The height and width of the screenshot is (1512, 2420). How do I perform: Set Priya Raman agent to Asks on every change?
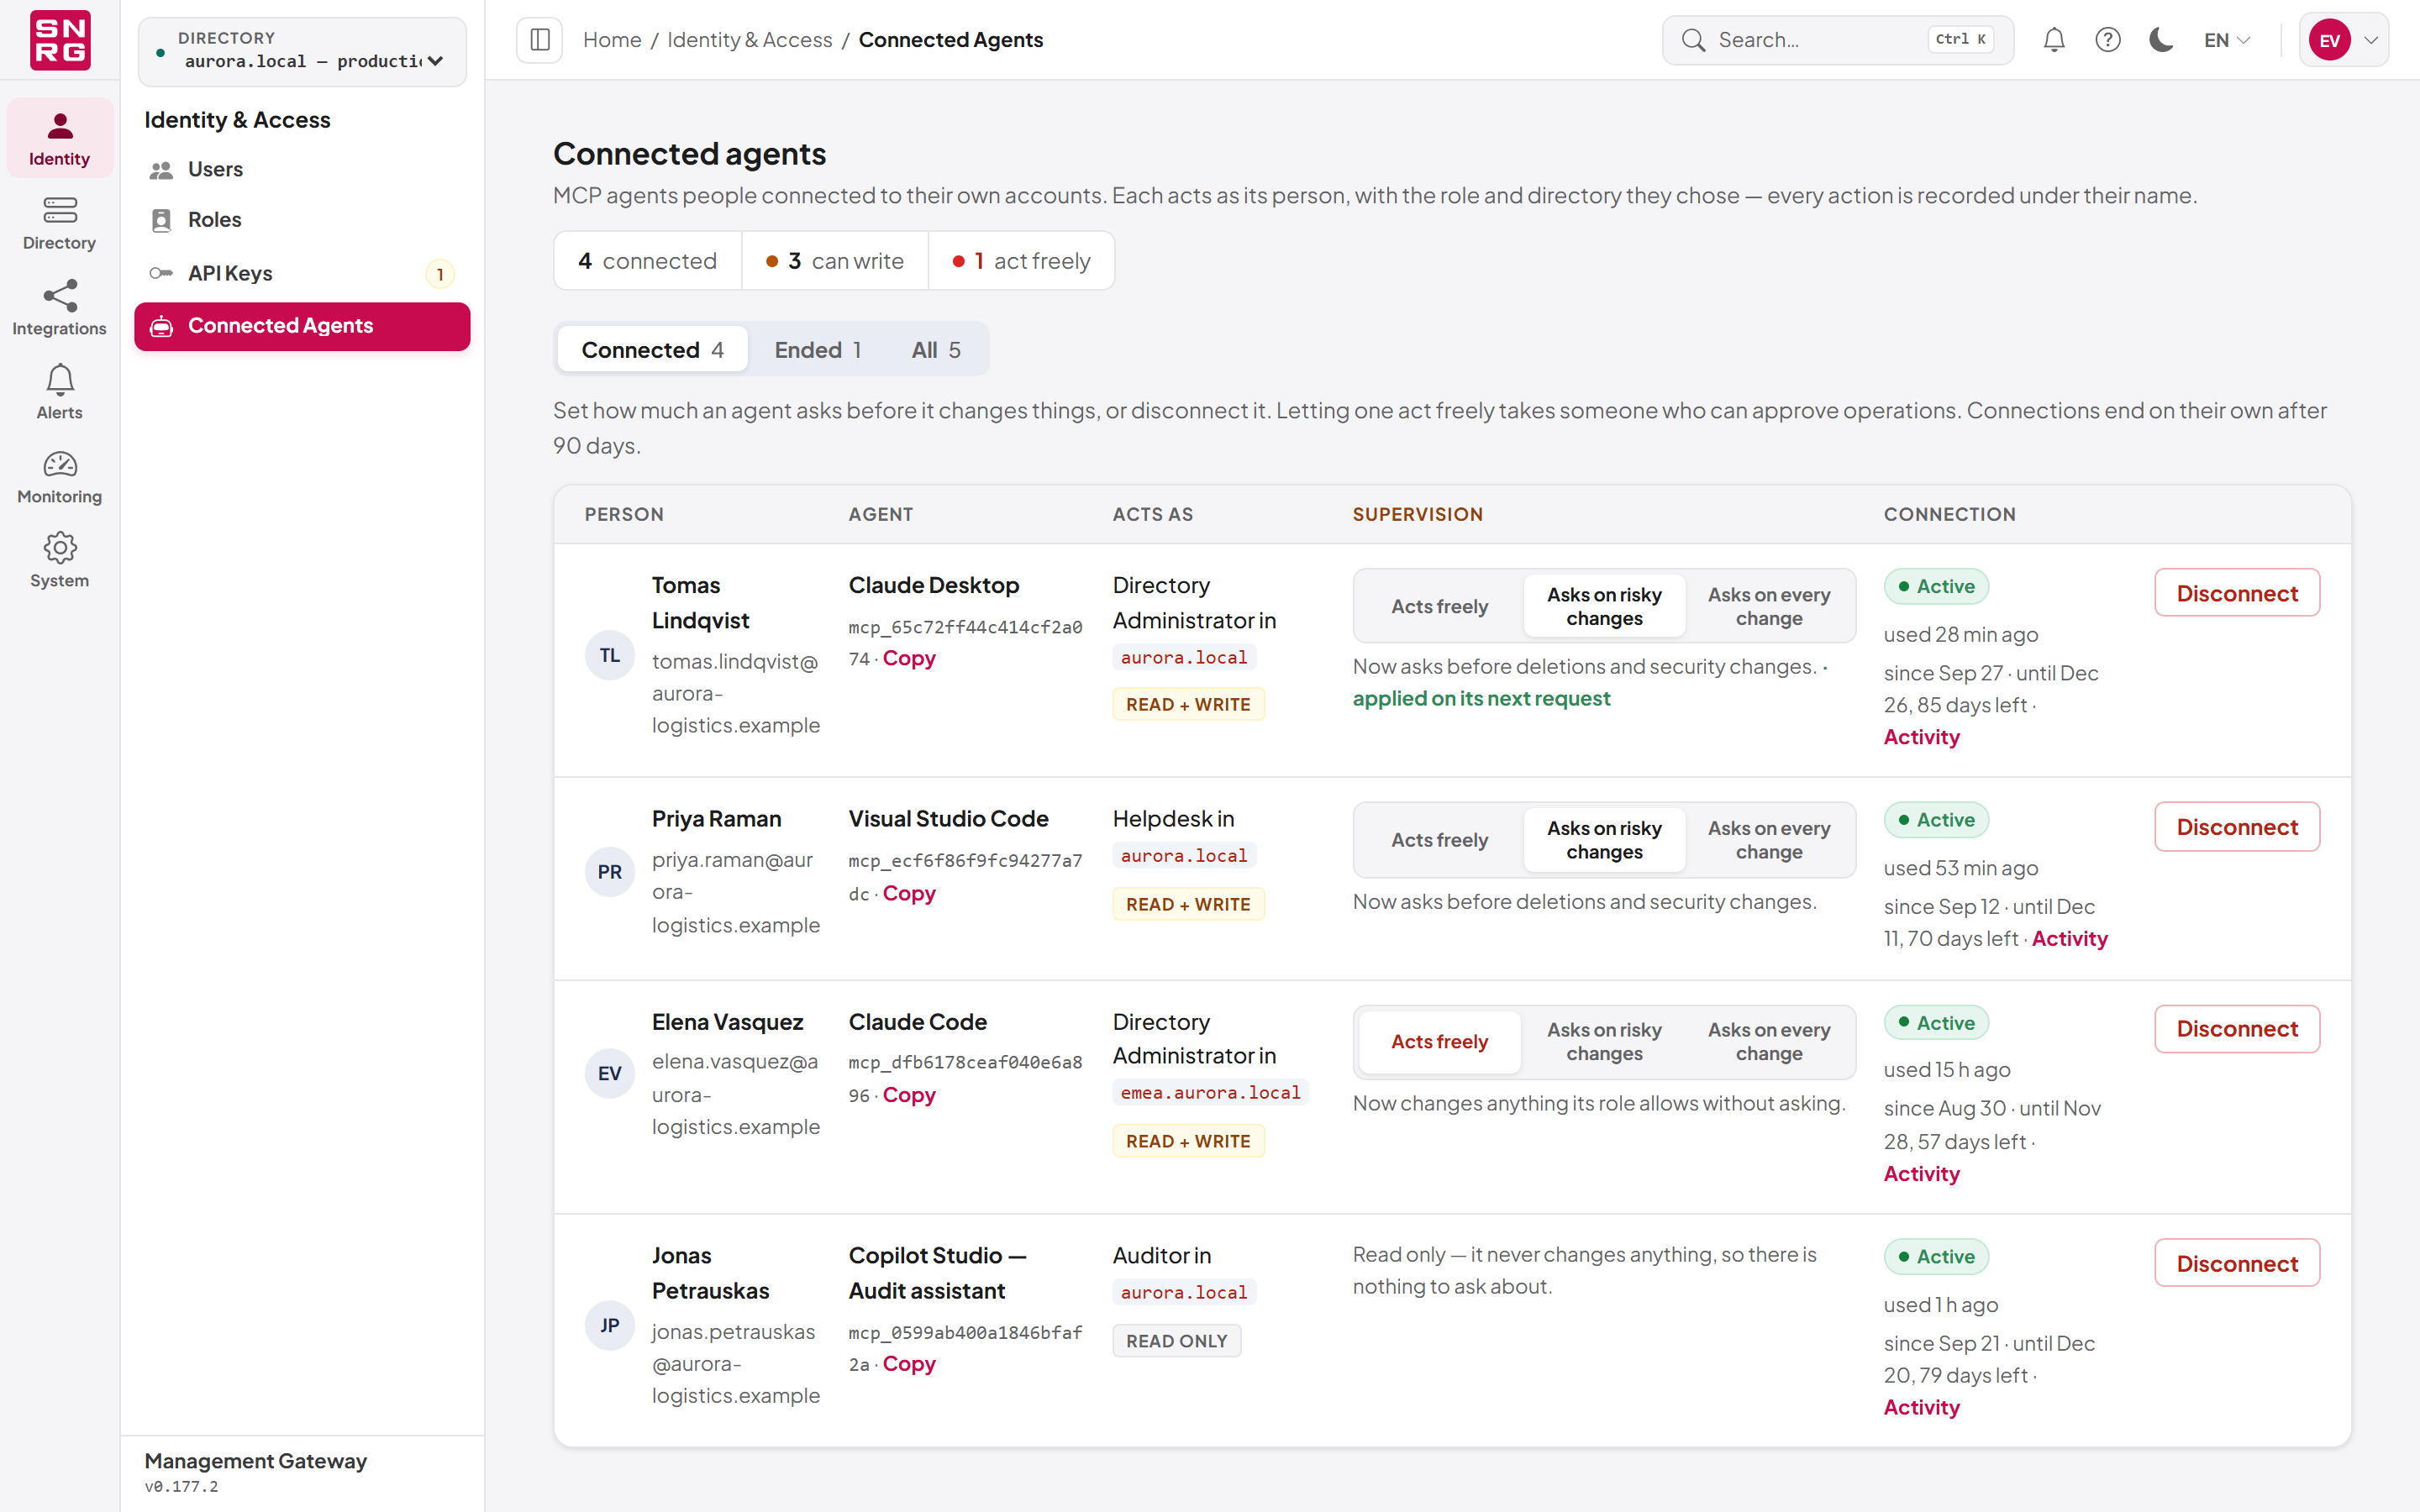point(1768,840)
